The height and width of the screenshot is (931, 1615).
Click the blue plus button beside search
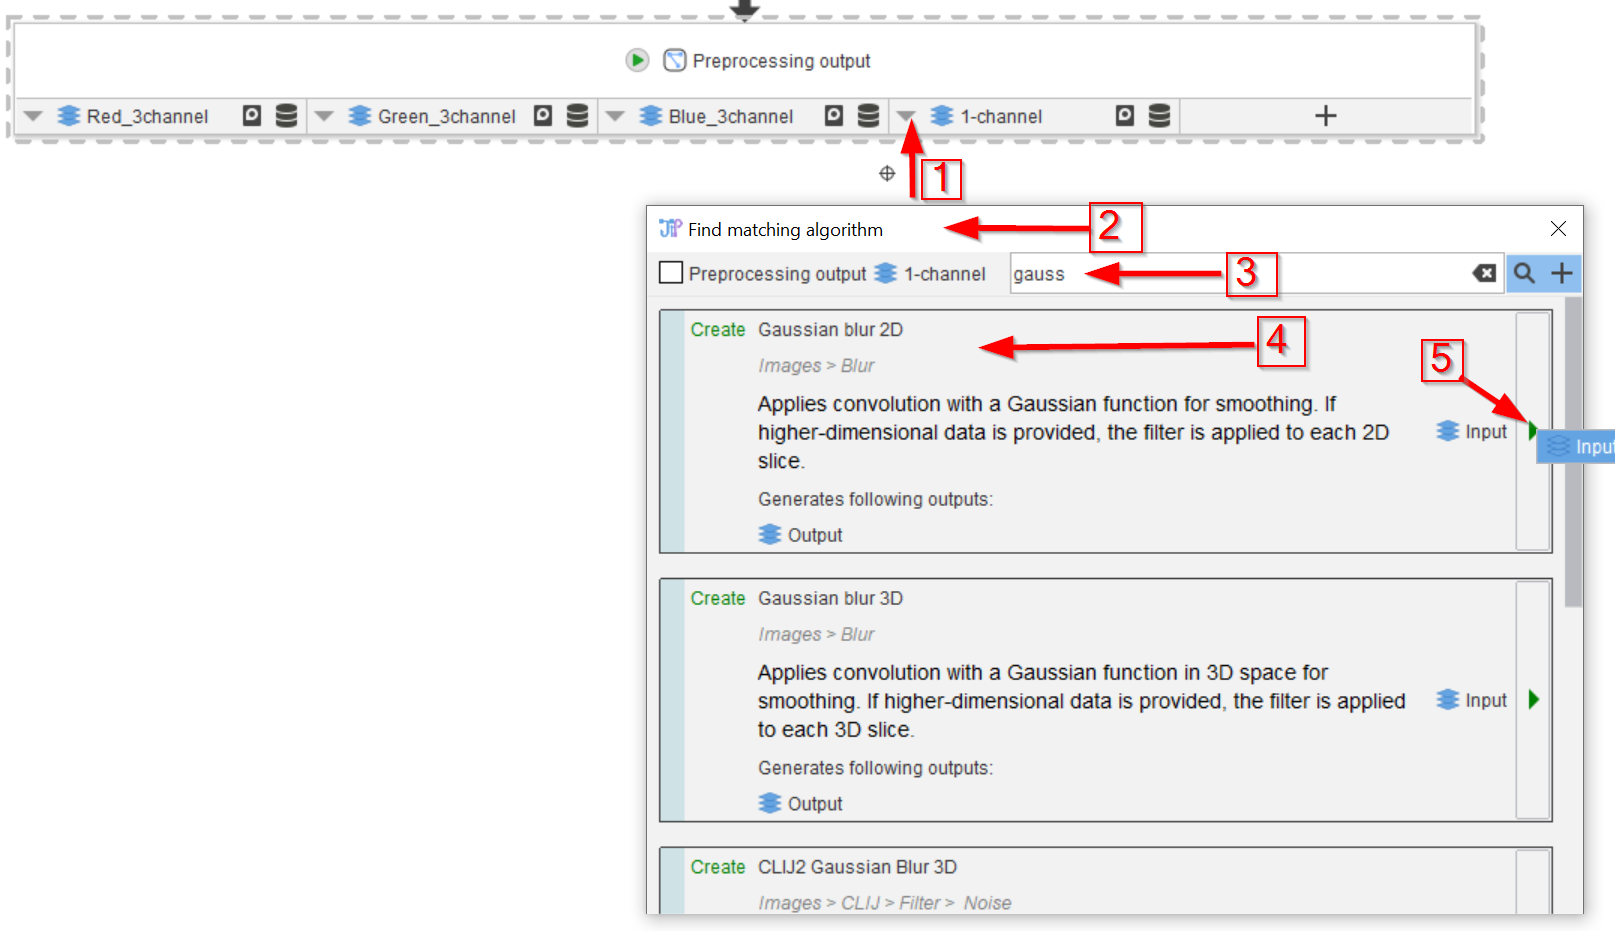pyautogui.click(x=1561, y=273)
